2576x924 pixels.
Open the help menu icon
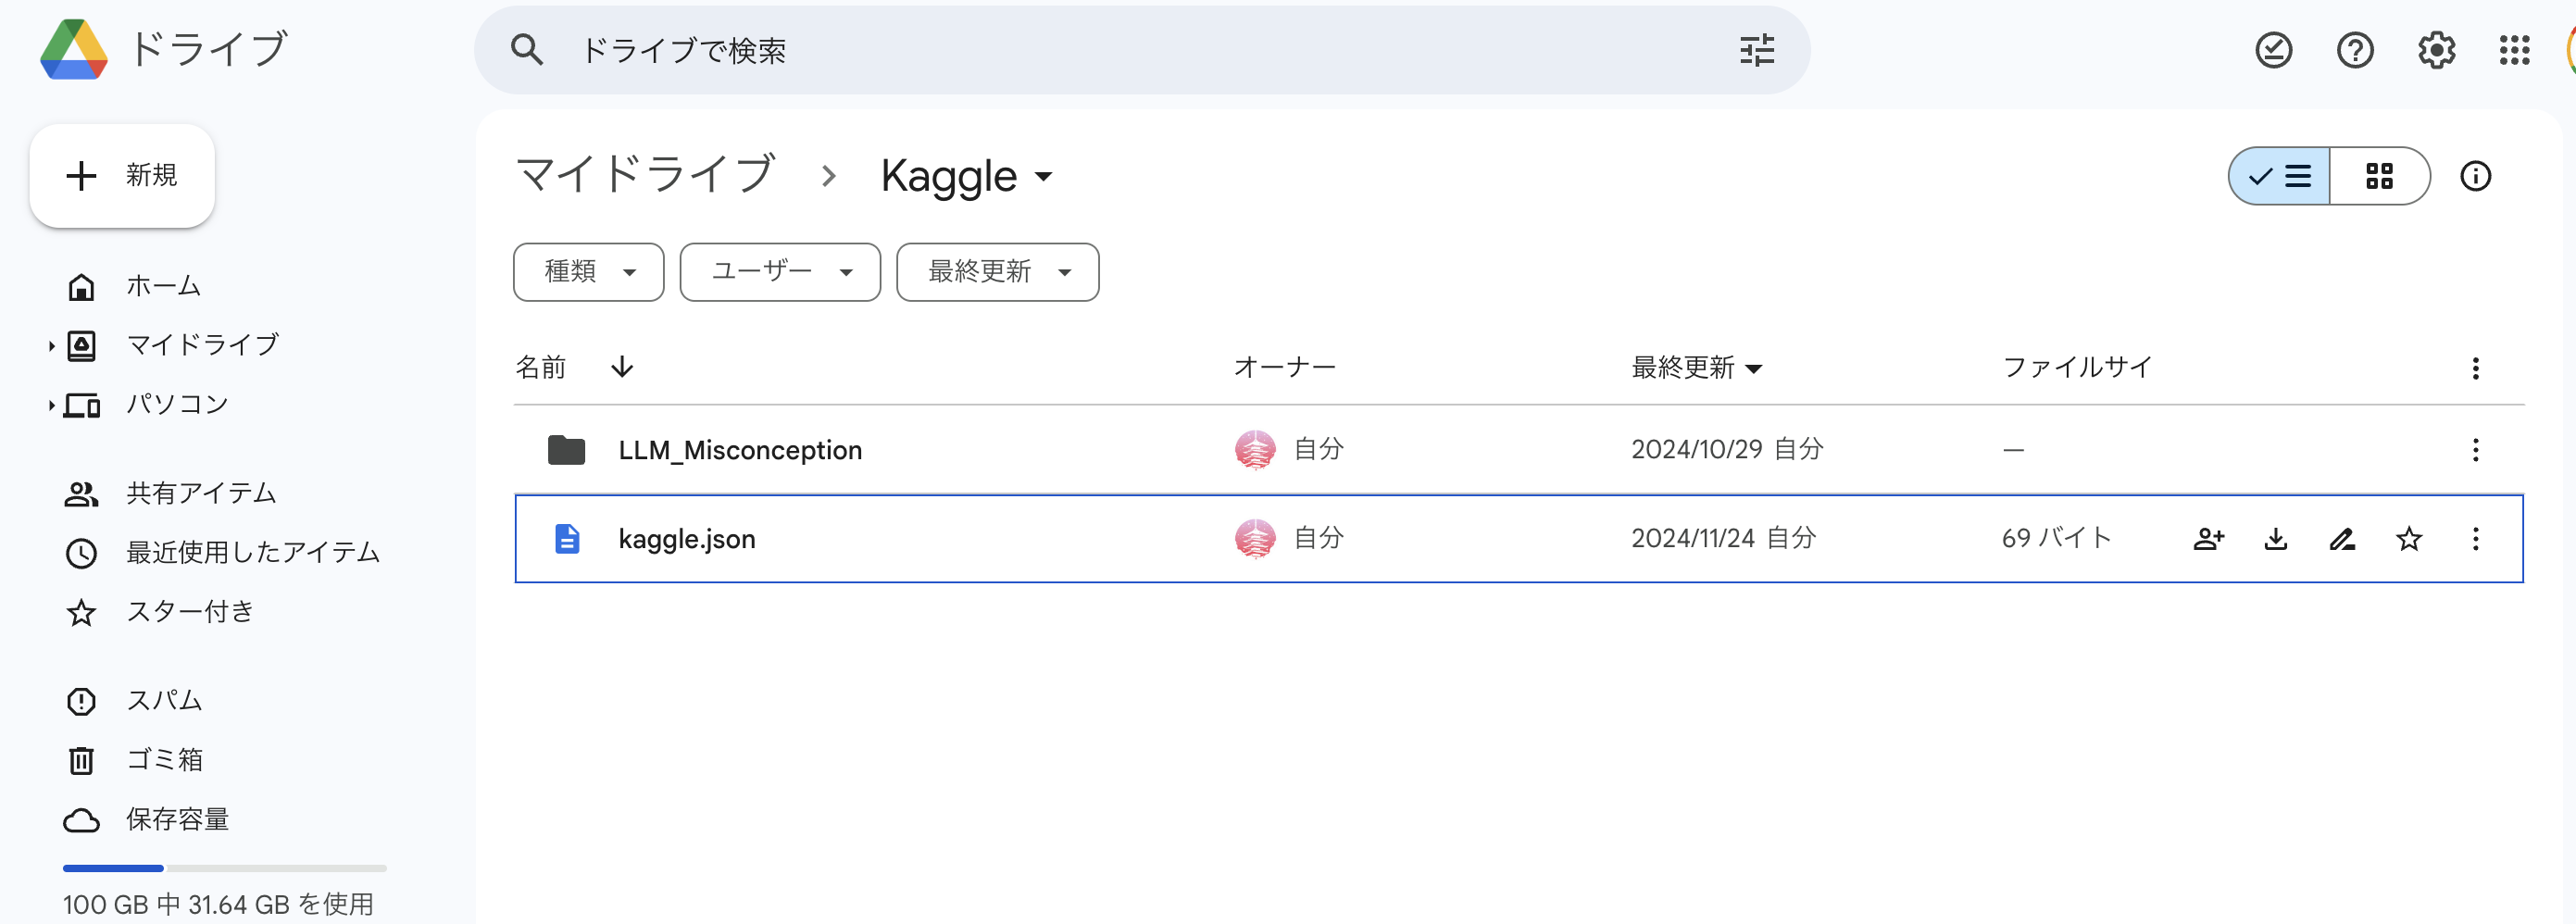tap(2356, 50)
